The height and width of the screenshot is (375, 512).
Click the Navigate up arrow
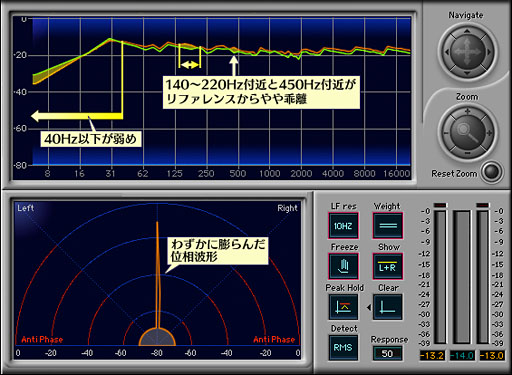coord(467,31)
